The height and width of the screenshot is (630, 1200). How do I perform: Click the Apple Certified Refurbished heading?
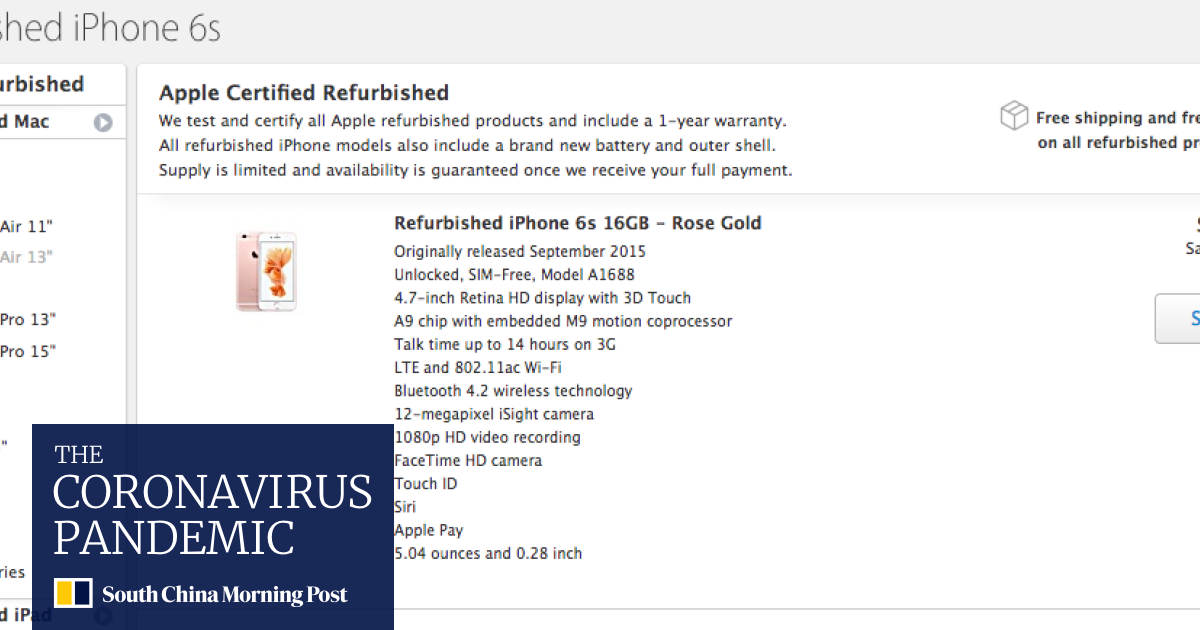pos(304,93)
